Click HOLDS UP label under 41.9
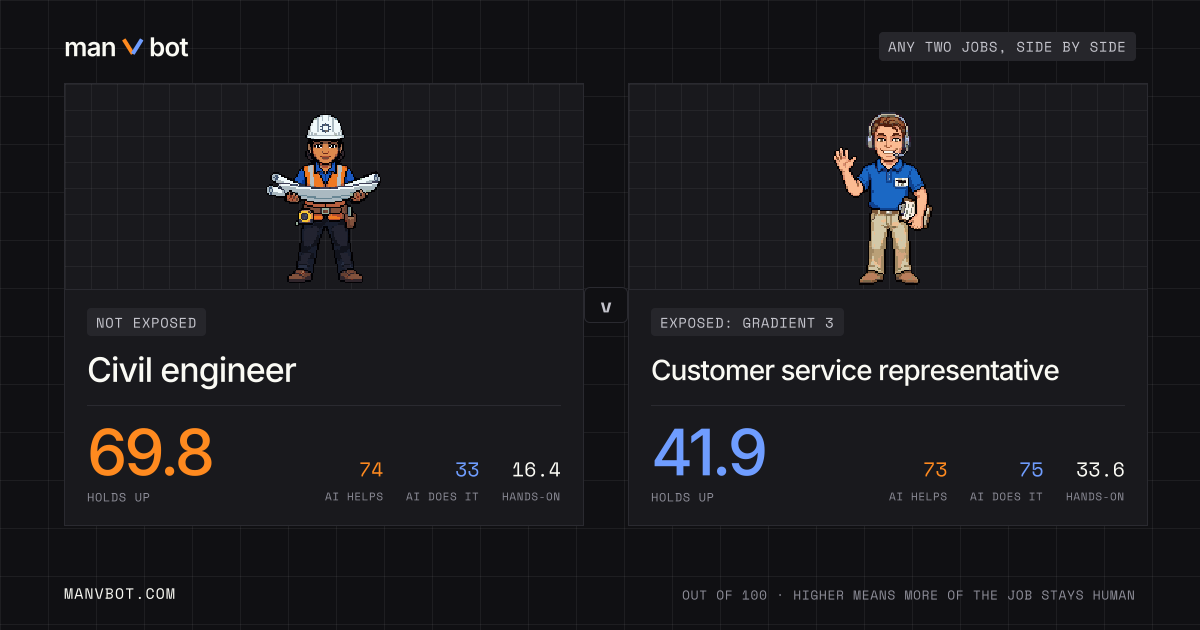 (x=683, y=497)
